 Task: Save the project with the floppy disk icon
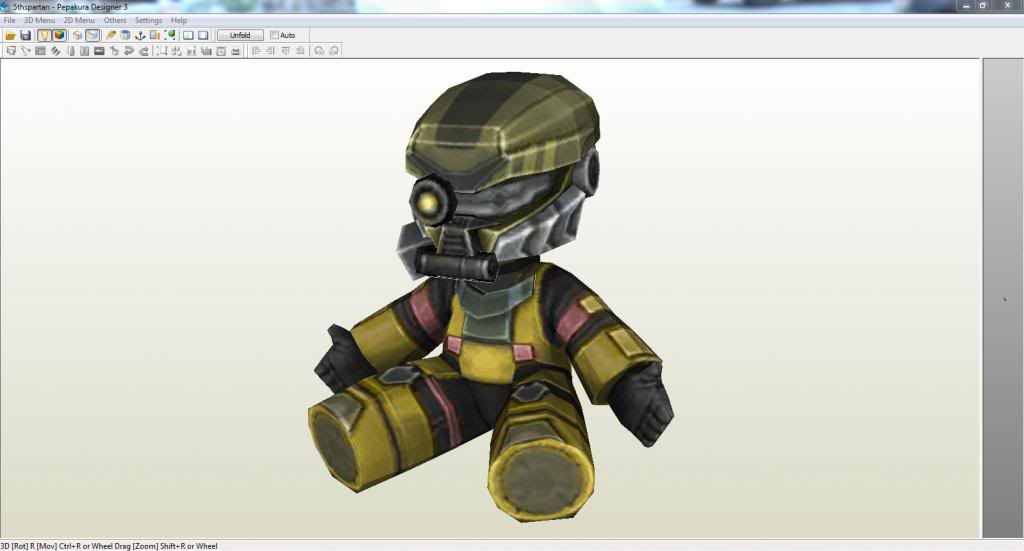(x=25, y=35)
